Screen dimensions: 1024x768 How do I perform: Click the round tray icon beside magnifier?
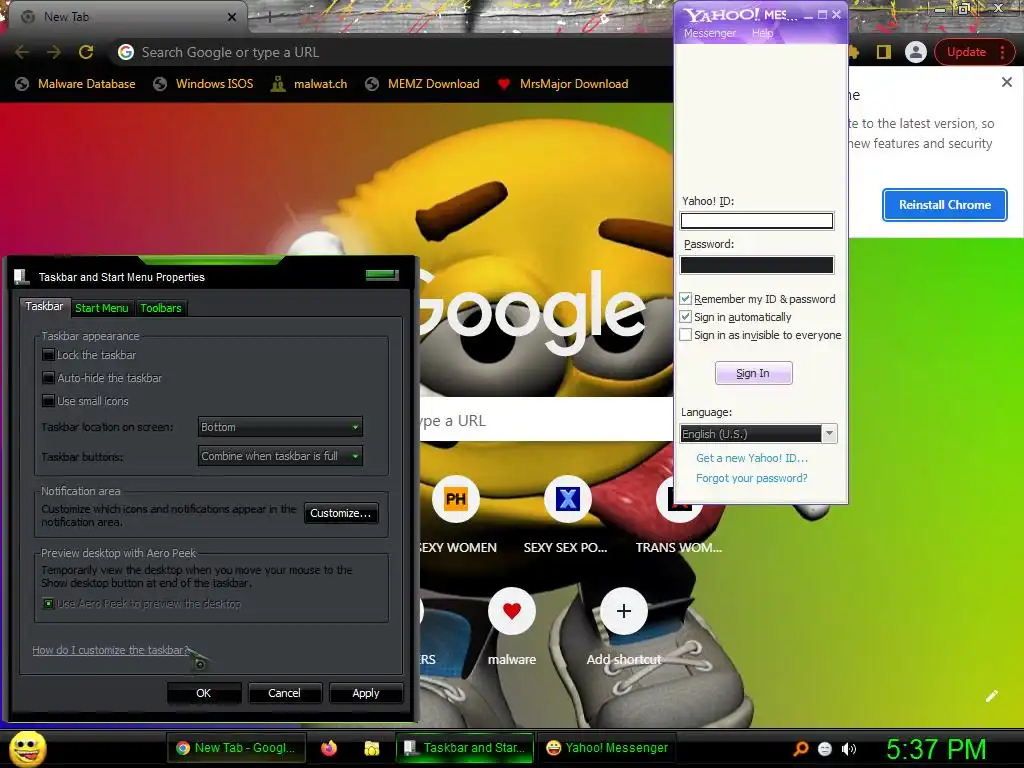click(825, 749)
